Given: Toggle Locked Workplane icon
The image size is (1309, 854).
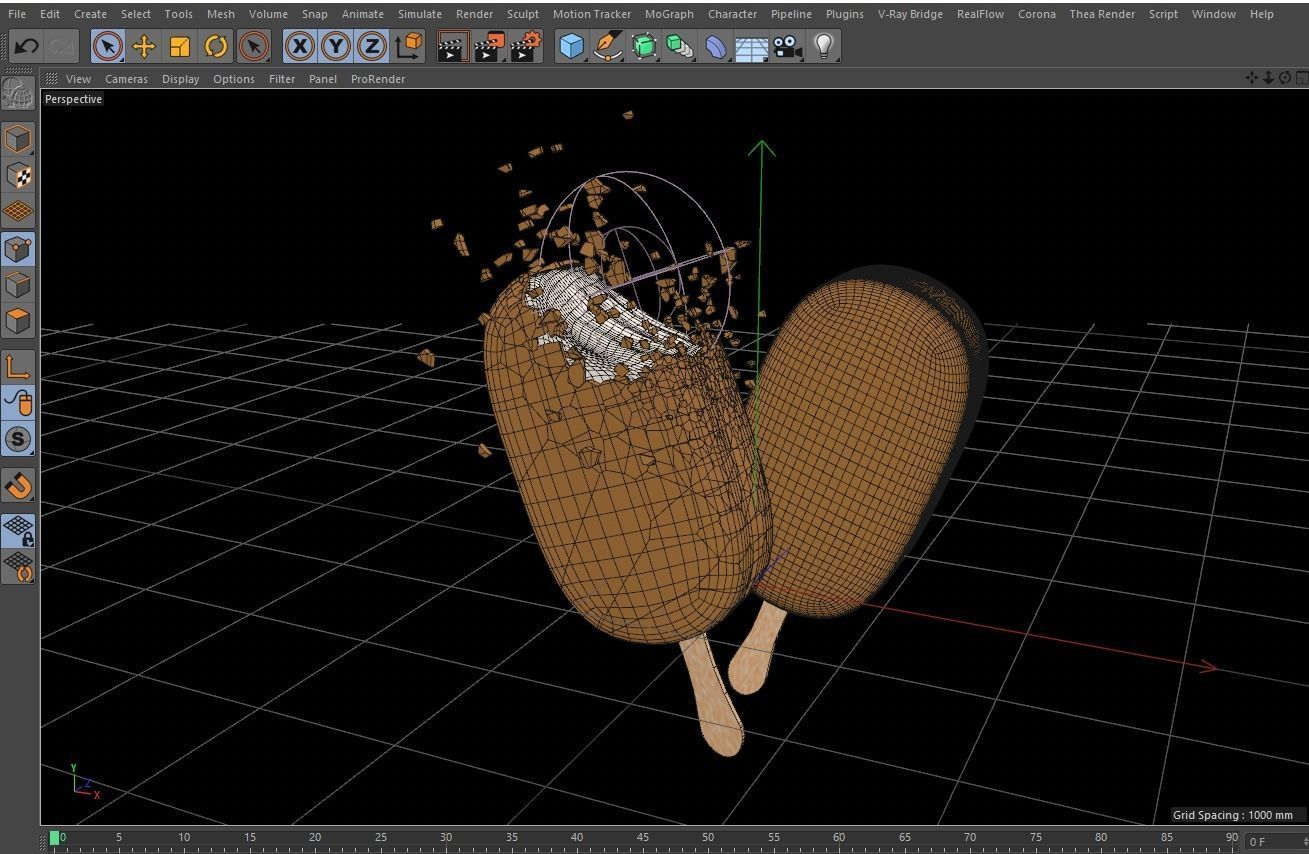Looking at the screenshot, I should [x=17, y=531].
